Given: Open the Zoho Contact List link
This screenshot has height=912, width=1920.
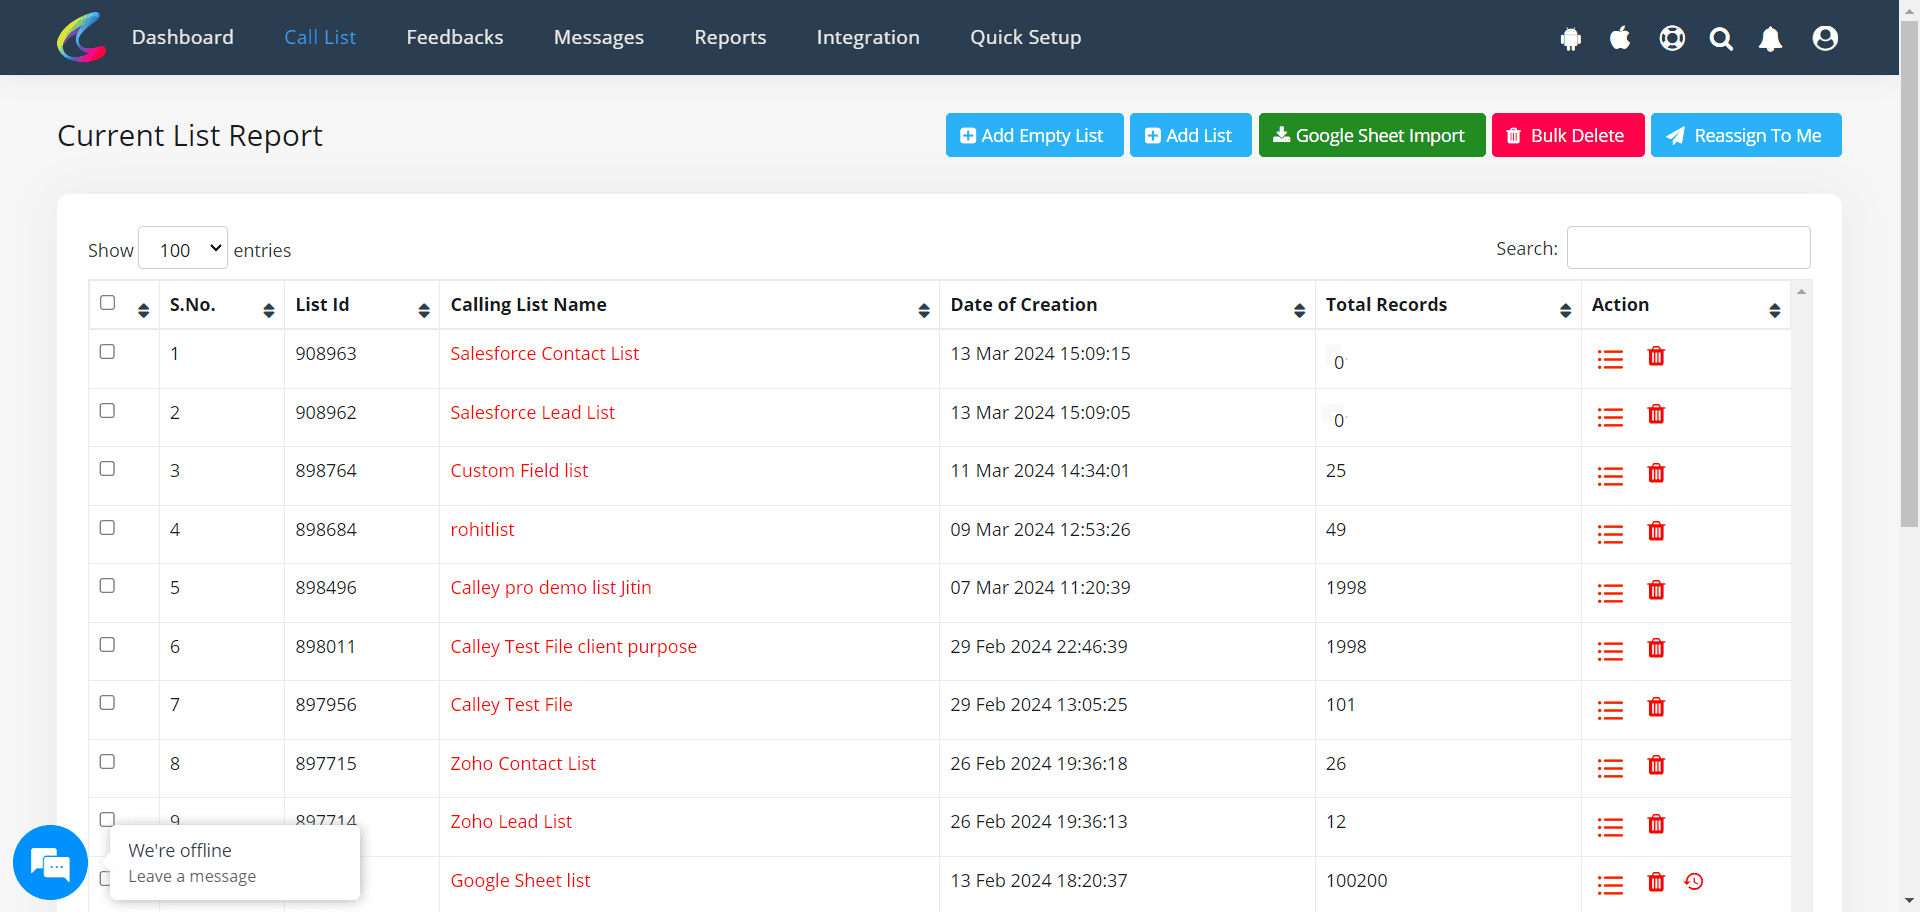Looking at the screenshot, I should [x=523, y=763].
